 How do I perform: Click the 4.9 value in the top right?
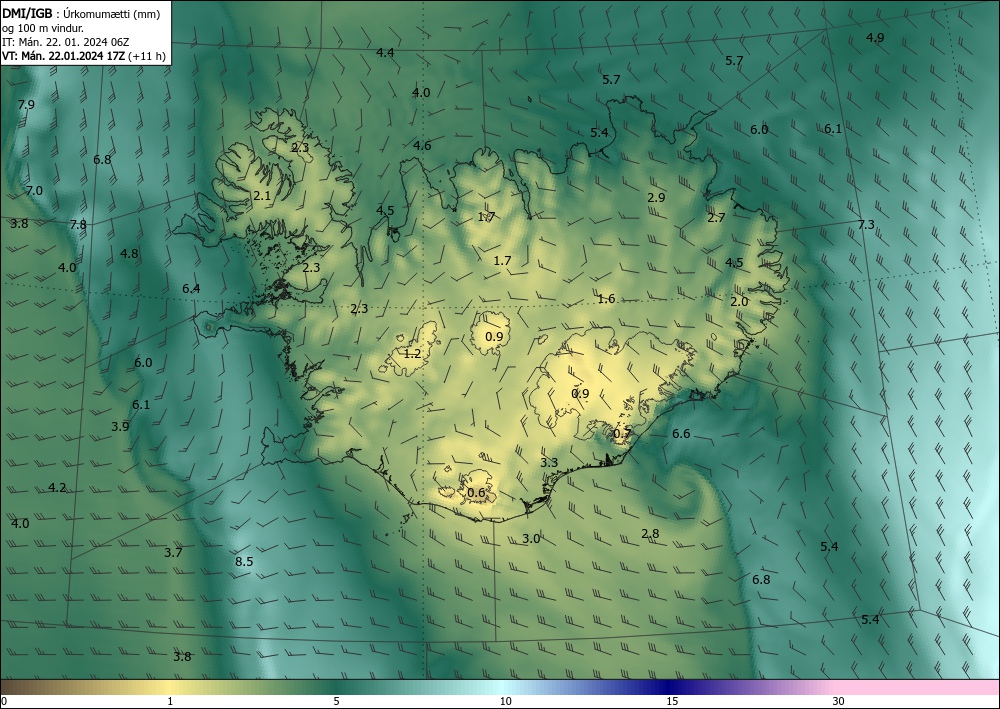click(875, 37)
